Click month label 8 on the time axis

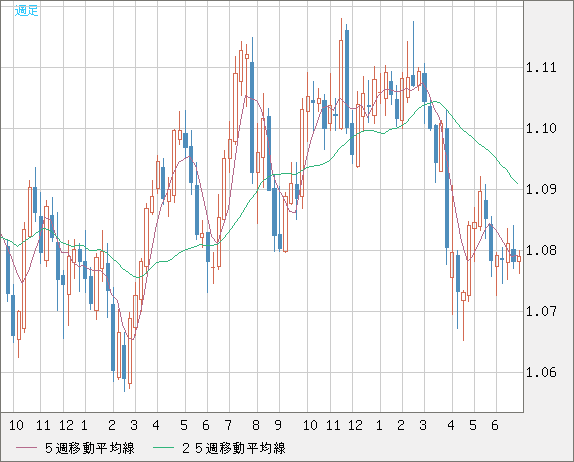pyautogui.click(x=256, y=425)
